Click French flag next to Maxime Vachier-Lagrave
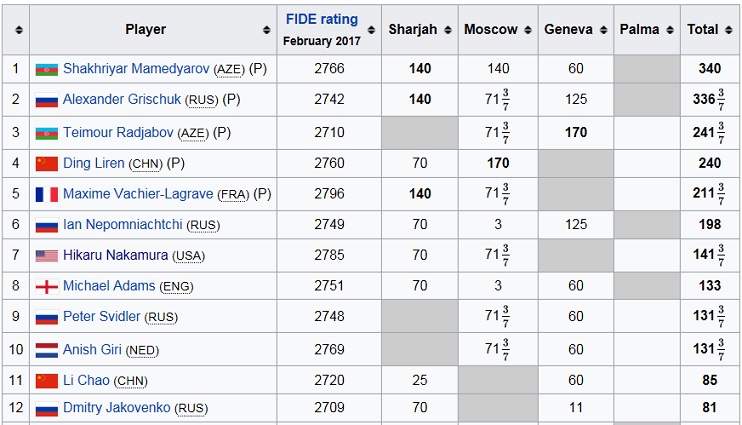 pyautogui.click(x=46, y=194)
